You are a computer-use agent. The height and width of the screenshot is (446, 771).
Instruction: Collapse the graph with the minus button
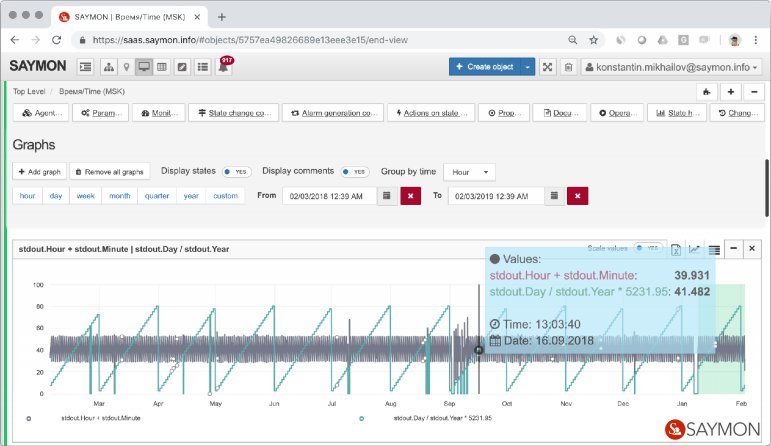coord(734,249)
